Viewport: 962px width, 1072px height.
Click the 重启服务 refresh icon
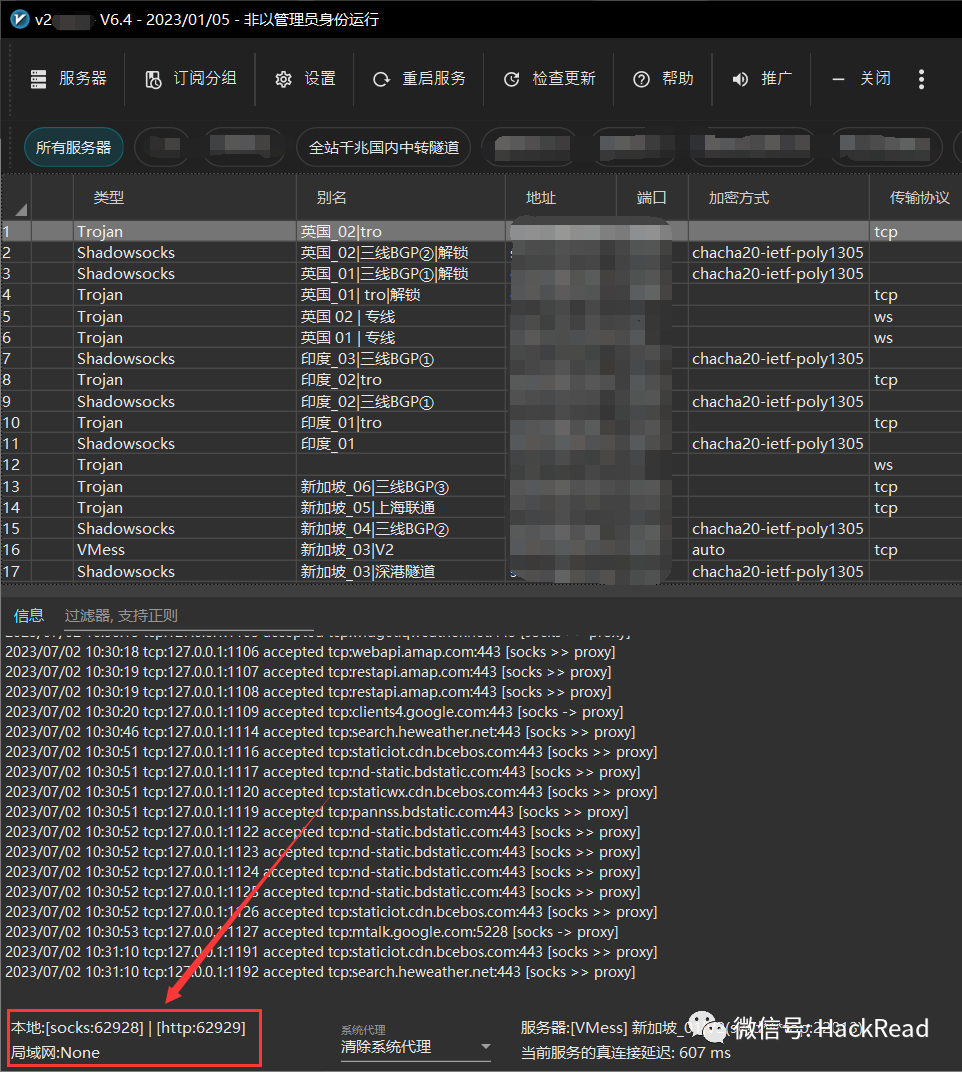point(382,80)
